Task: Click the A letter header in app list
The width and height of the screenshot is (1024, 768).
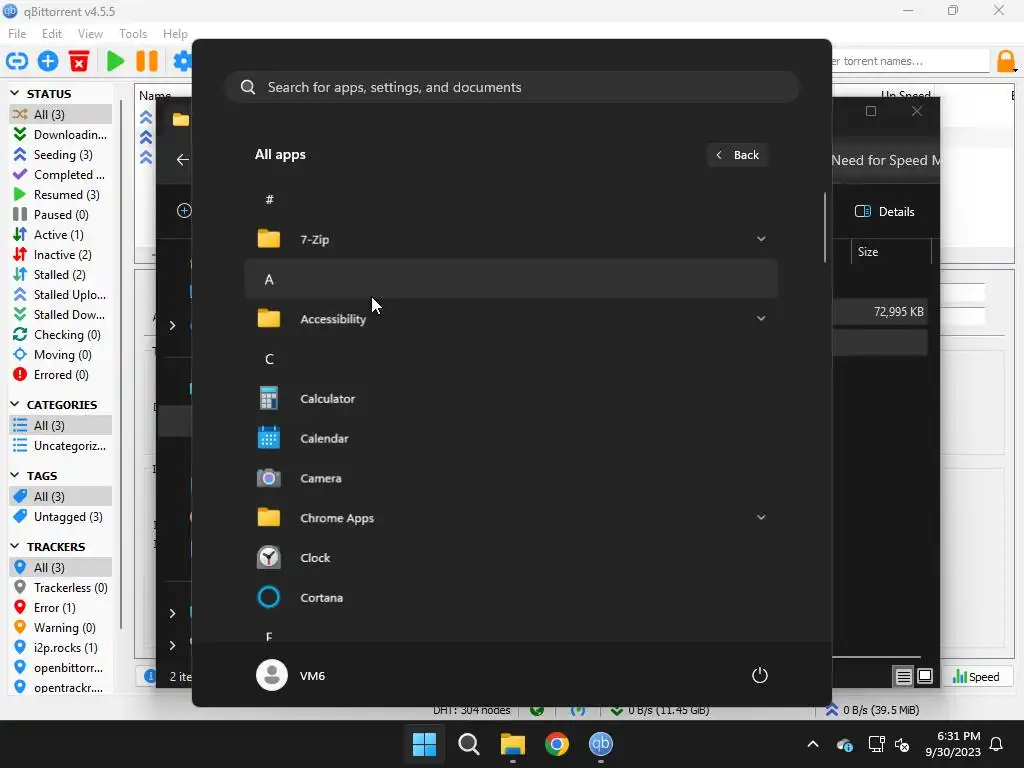Action: [511, 280]
